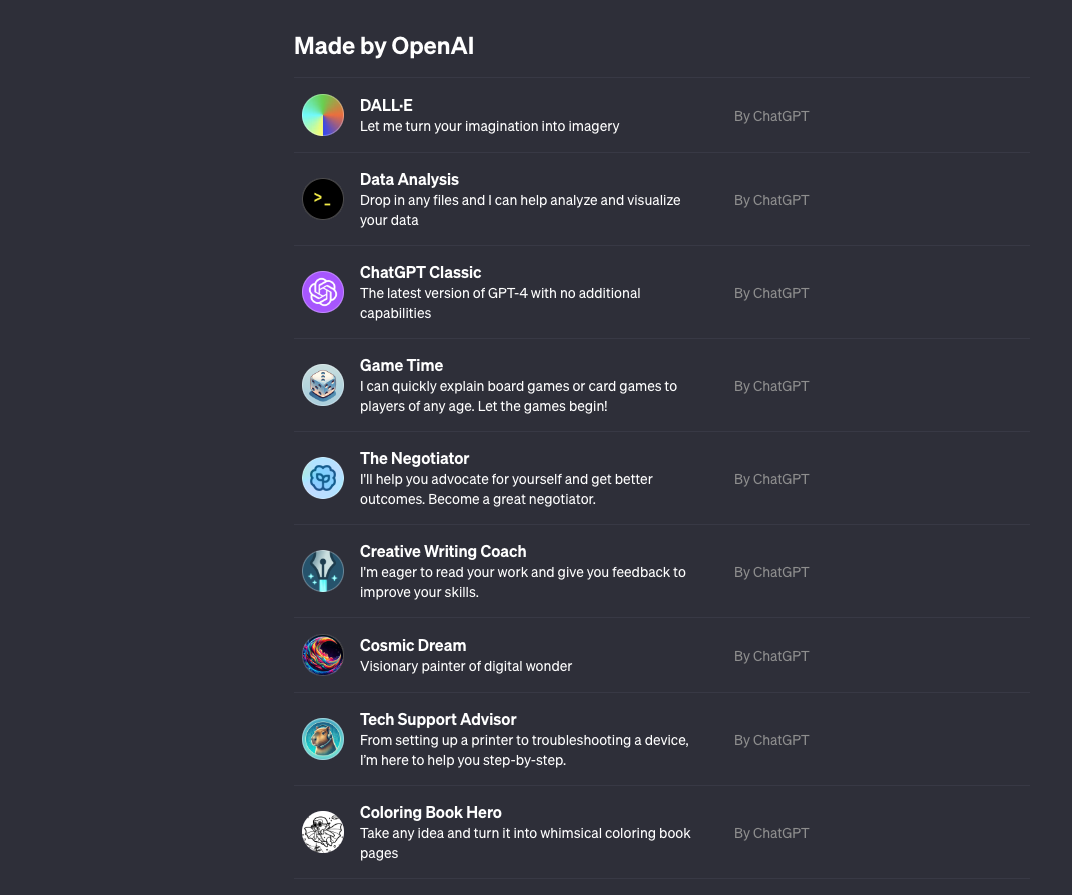The image size is (1072, 895).
Task: Click the Cosmic Dream swirl icon
Action: coord(323,655)
